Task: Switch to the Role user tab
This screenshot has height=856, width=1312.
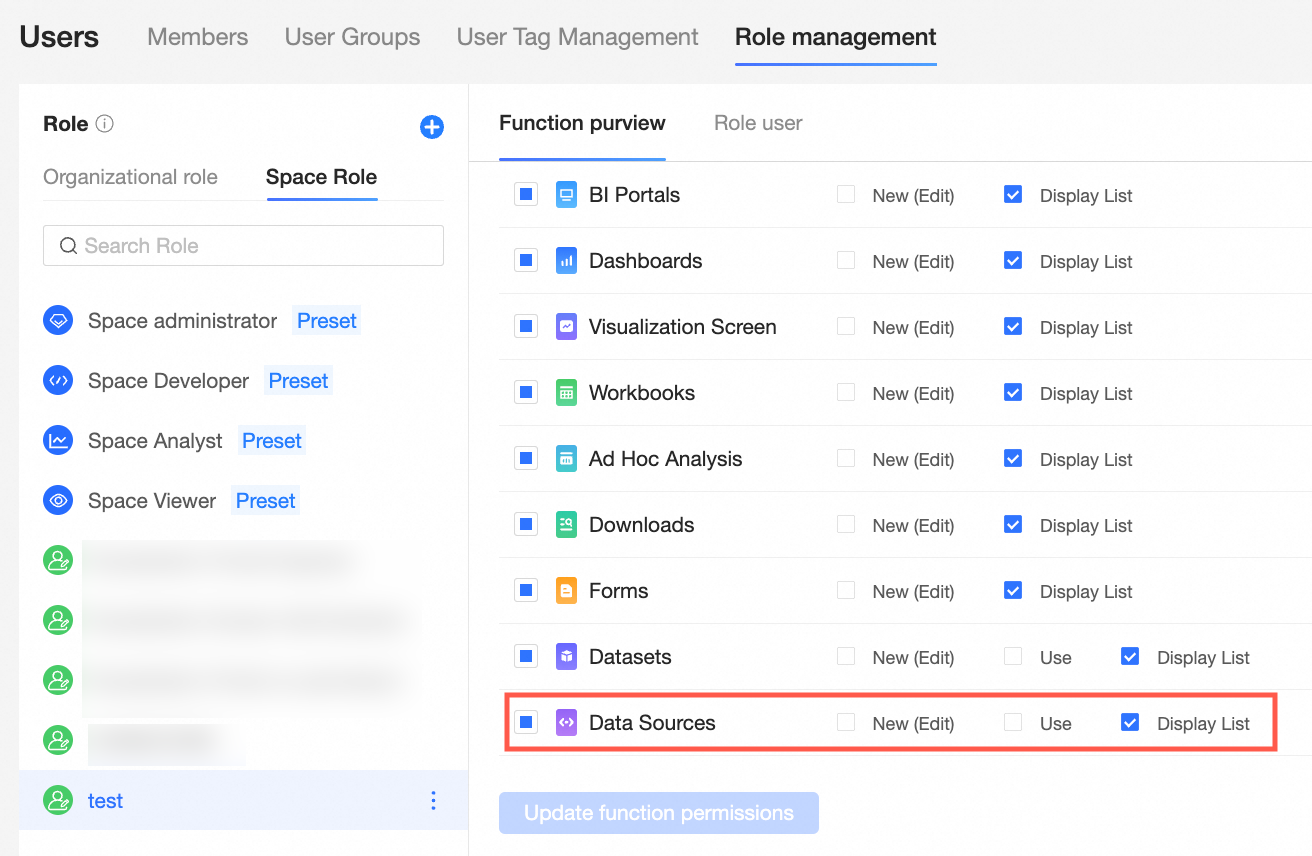Action: click(x=758, y=123)
